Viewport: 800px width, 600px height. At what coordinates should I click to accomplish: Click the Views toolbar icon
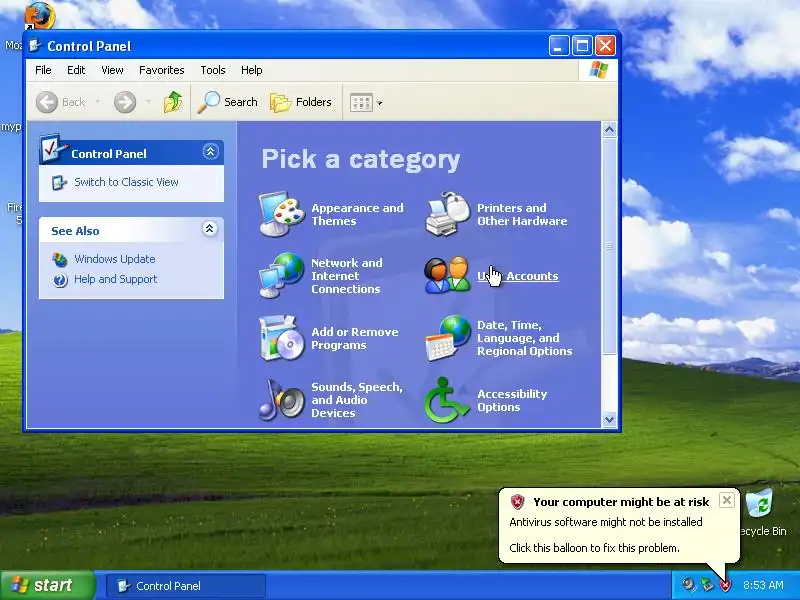[x=361, y=103]
